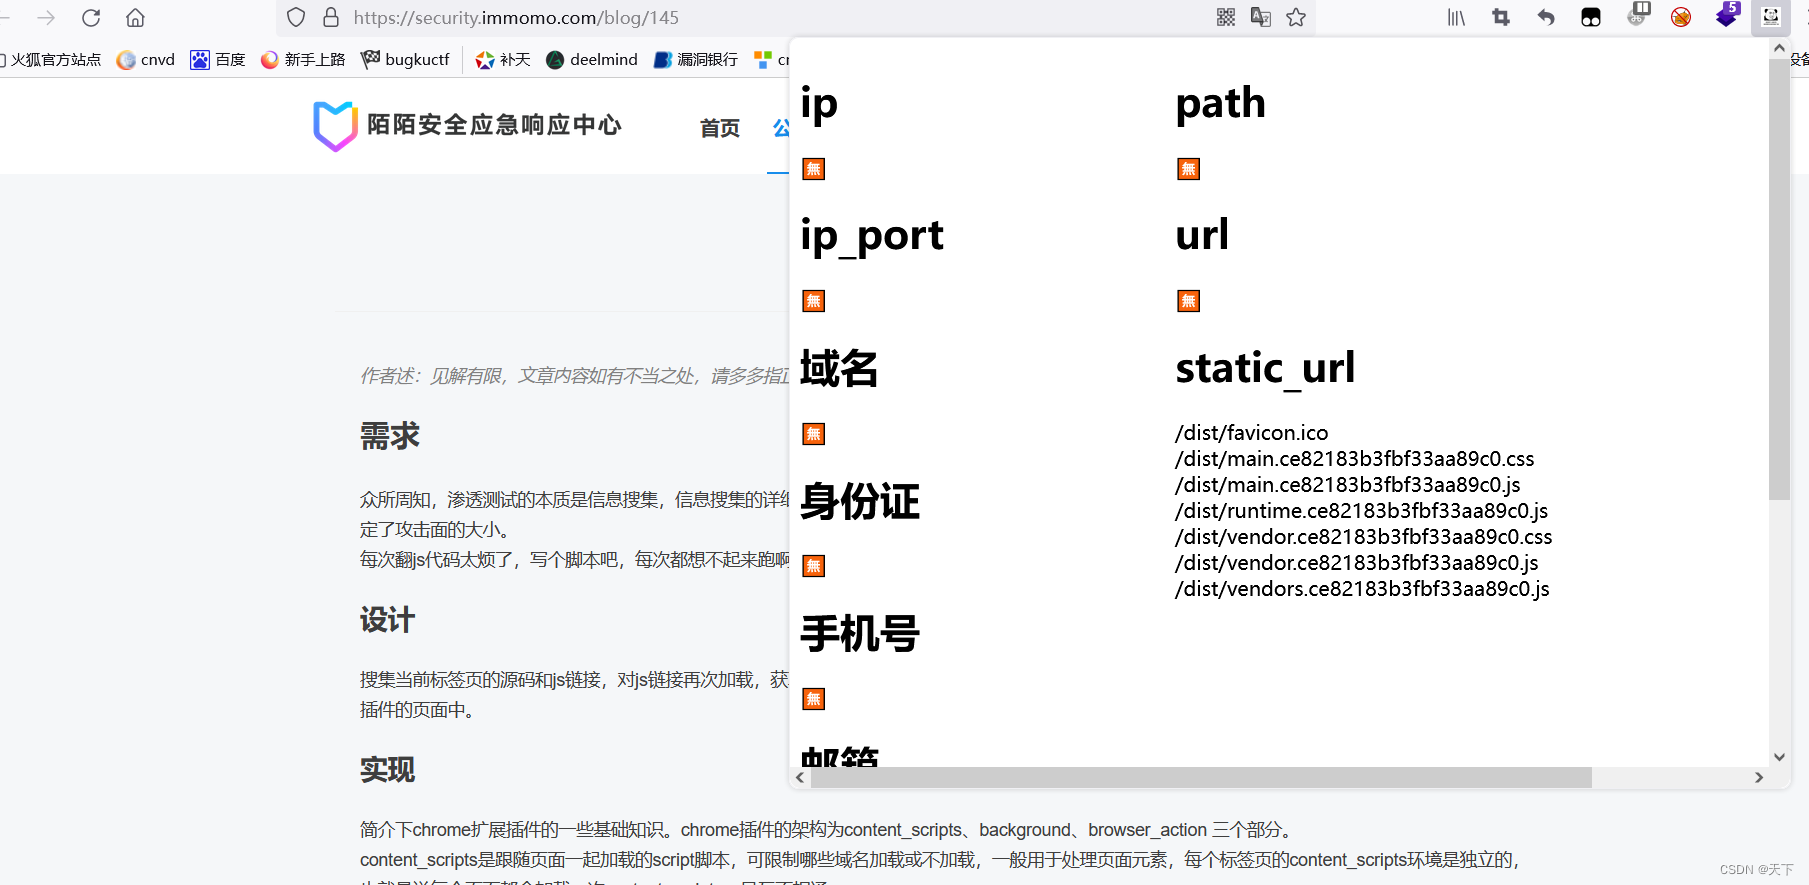Click the 设计 article heading
The image size is (1809, 885).
(x=387, y=620)
